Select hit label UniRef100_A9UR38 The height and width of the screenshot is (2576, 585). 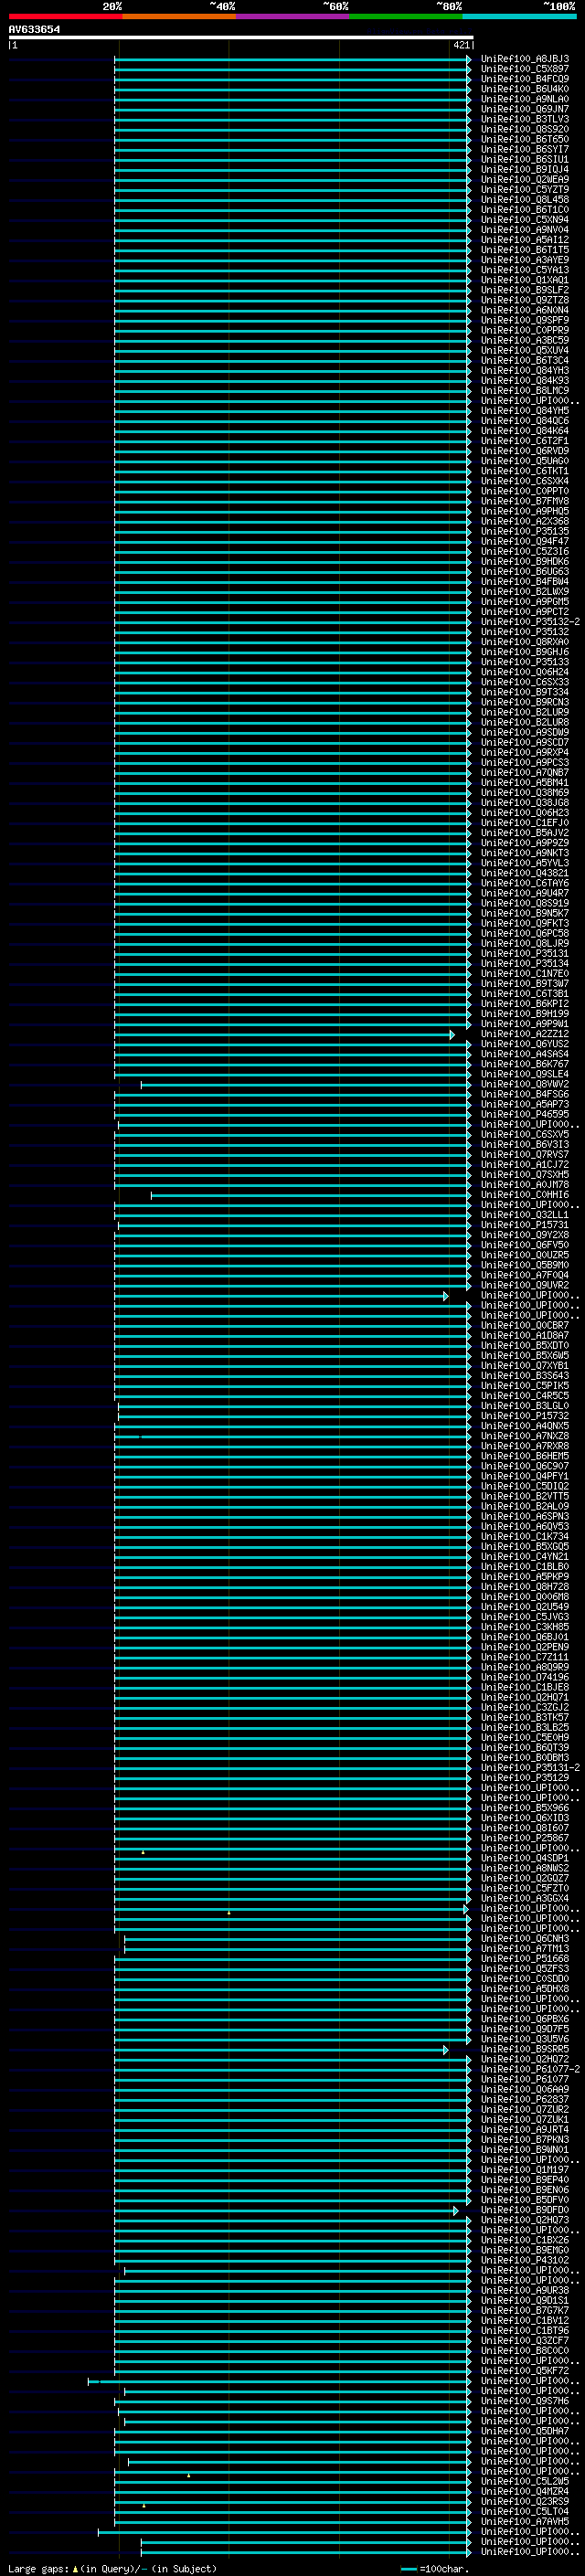pos(525,2291)
